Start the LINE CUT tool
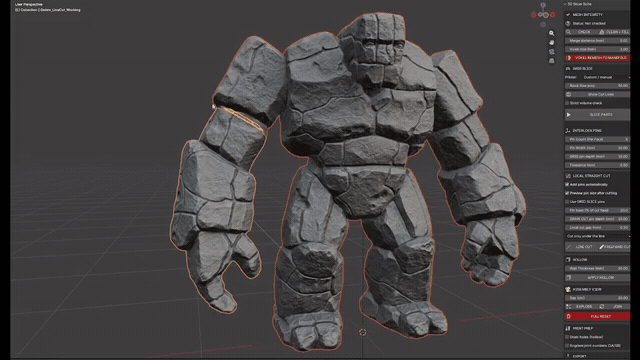The height and width of the screenshot is (360, 640). [x=580, y=247]
